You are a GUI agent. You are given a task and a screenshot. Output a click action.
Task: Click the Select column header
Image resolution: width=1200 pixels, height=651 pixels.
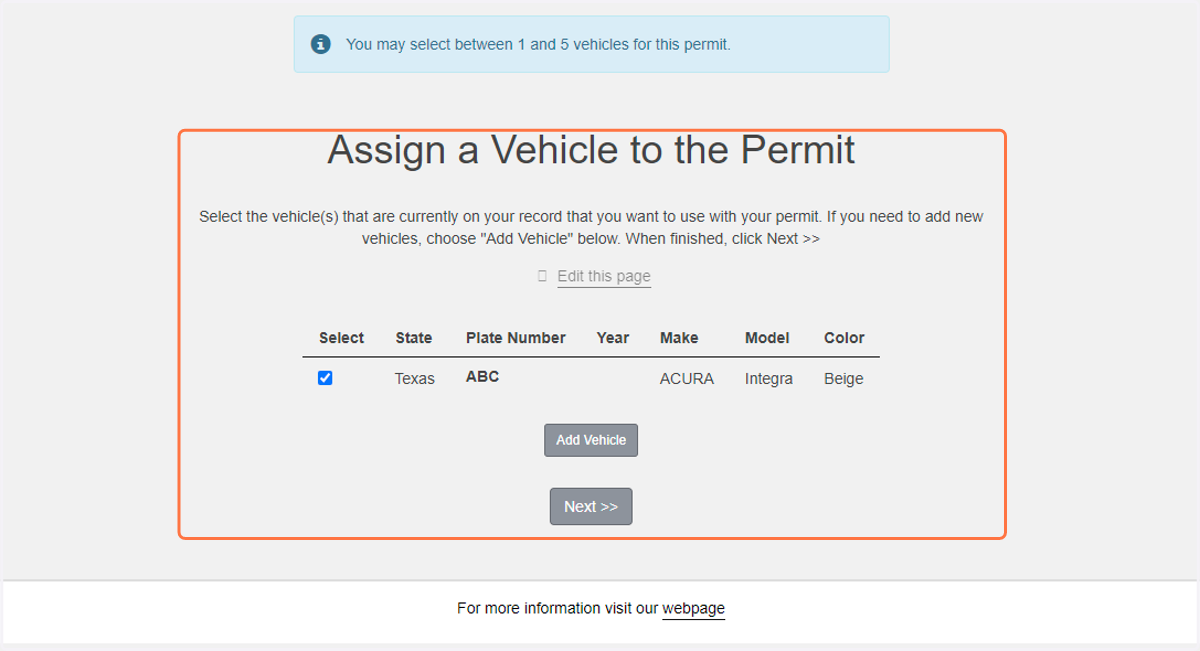coord(341,338)
